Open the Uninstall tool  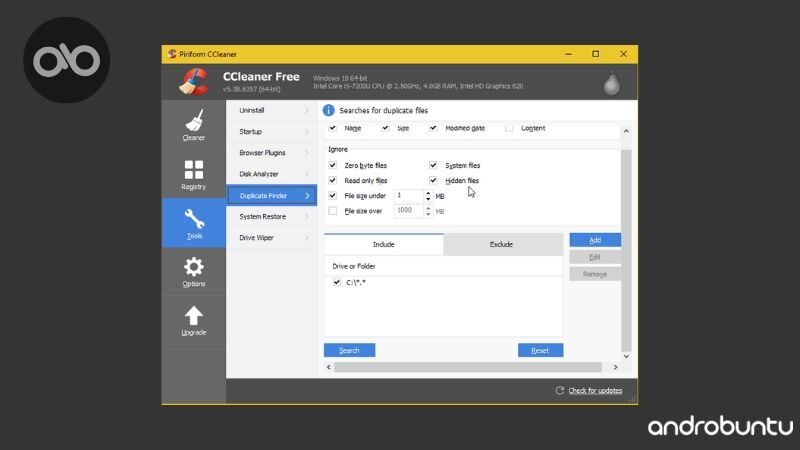click(x=271, y=110)
